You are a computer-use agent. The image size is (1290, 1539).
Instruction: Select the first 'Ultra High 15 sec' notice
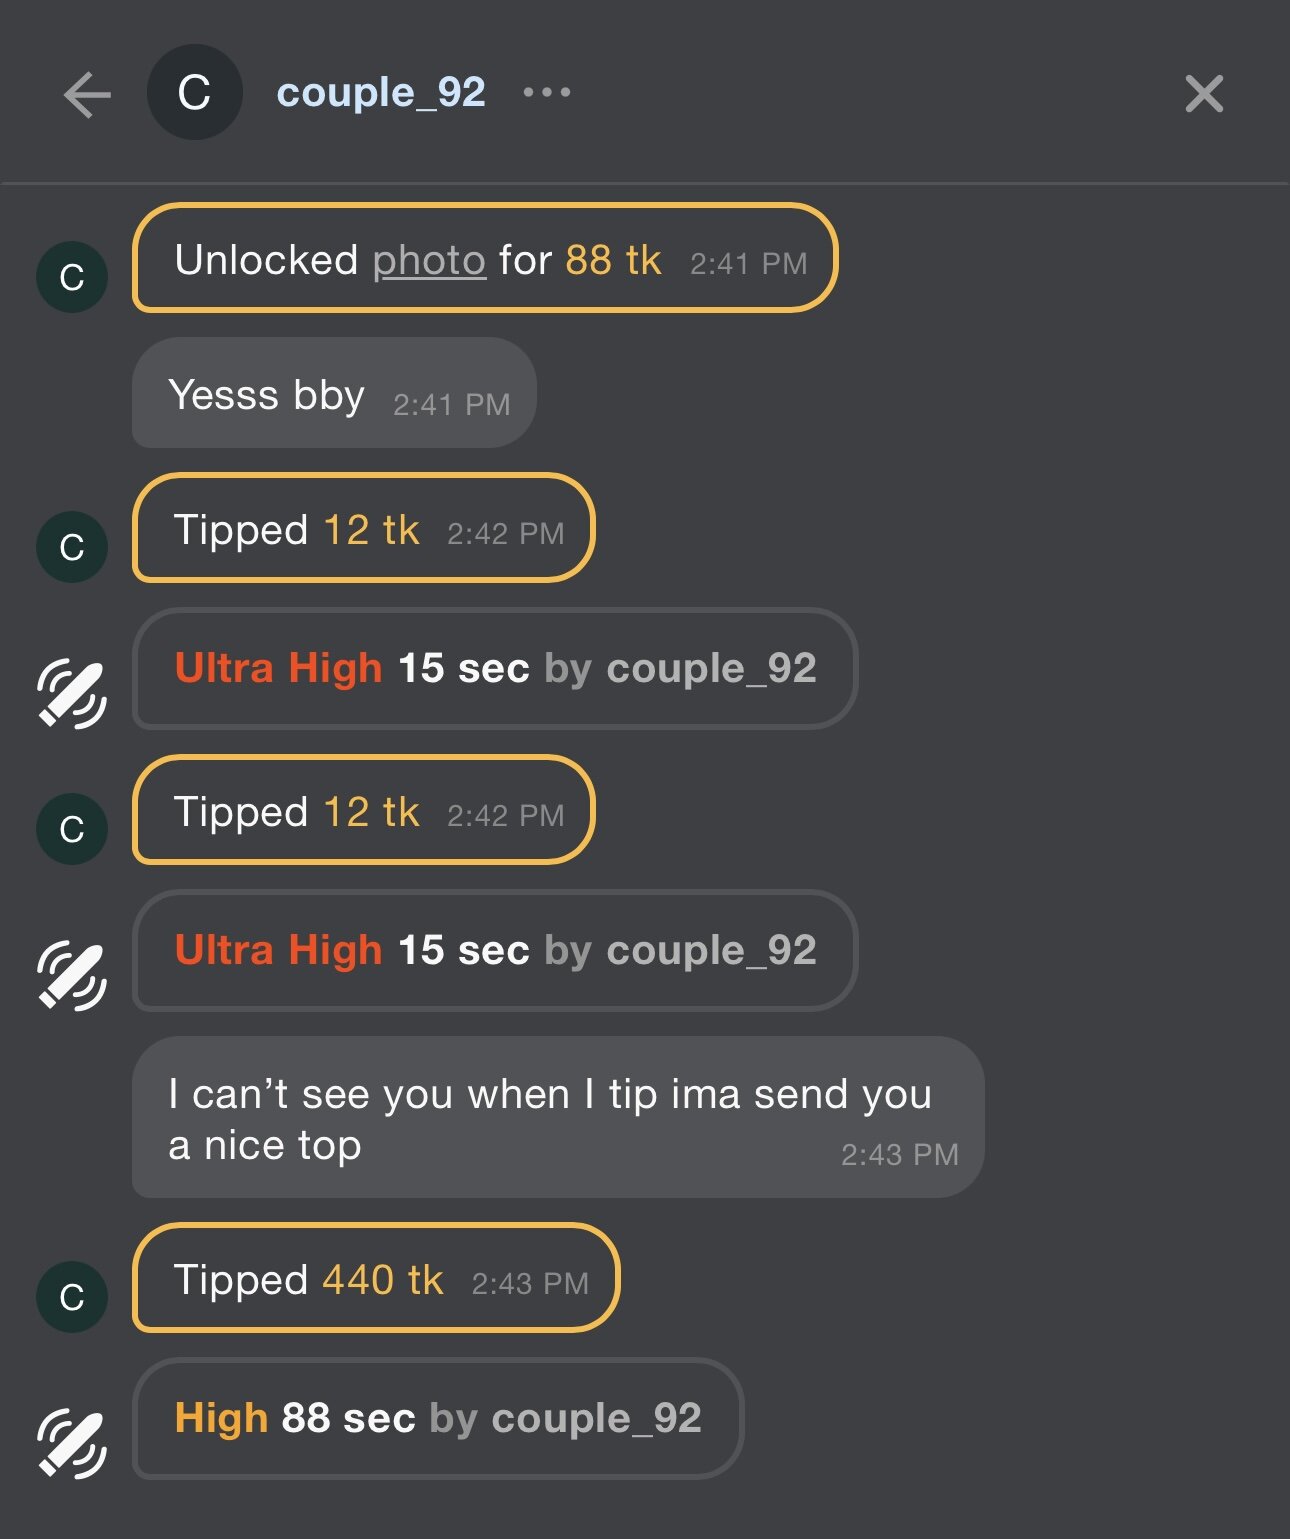click(495, 668)
